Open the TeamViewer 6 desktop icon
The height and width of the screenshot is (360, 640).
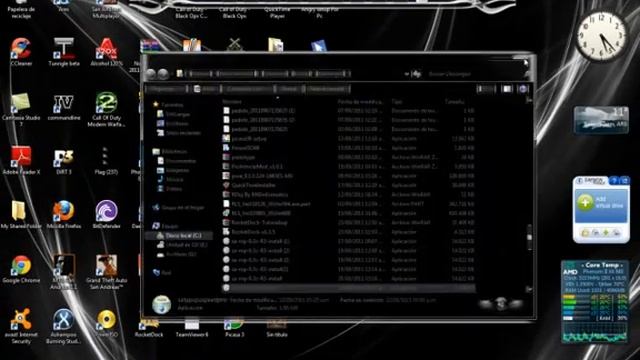tap(192, 329)
